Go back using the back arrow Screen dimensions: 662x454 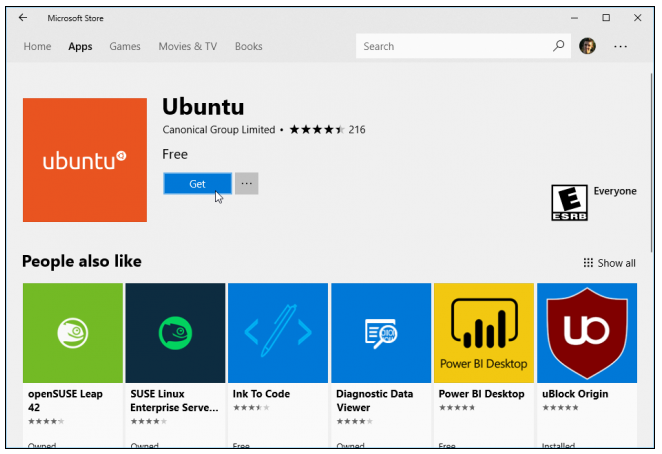click(x=23, y=17)
